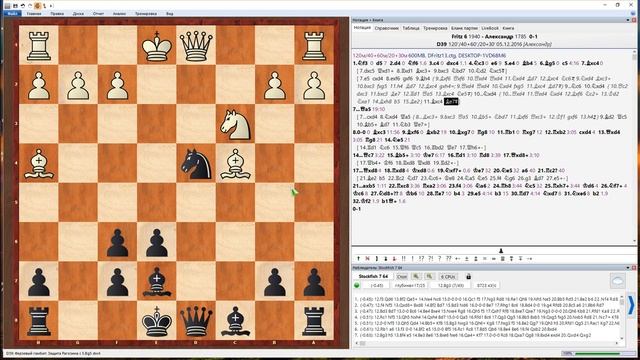The height and width of the screenshot is (360, 640).
Task: Click move 17...Rxd8 in the notation
Action: coord(365,170)
